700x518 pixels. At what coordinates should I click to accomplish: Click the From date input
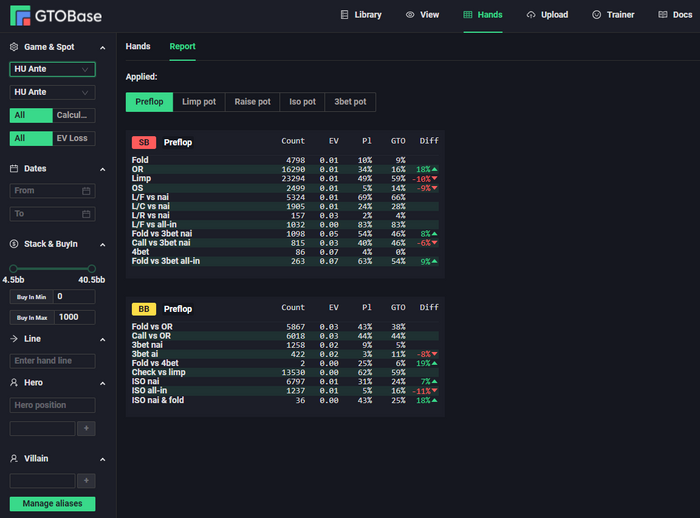pos(53,191)
